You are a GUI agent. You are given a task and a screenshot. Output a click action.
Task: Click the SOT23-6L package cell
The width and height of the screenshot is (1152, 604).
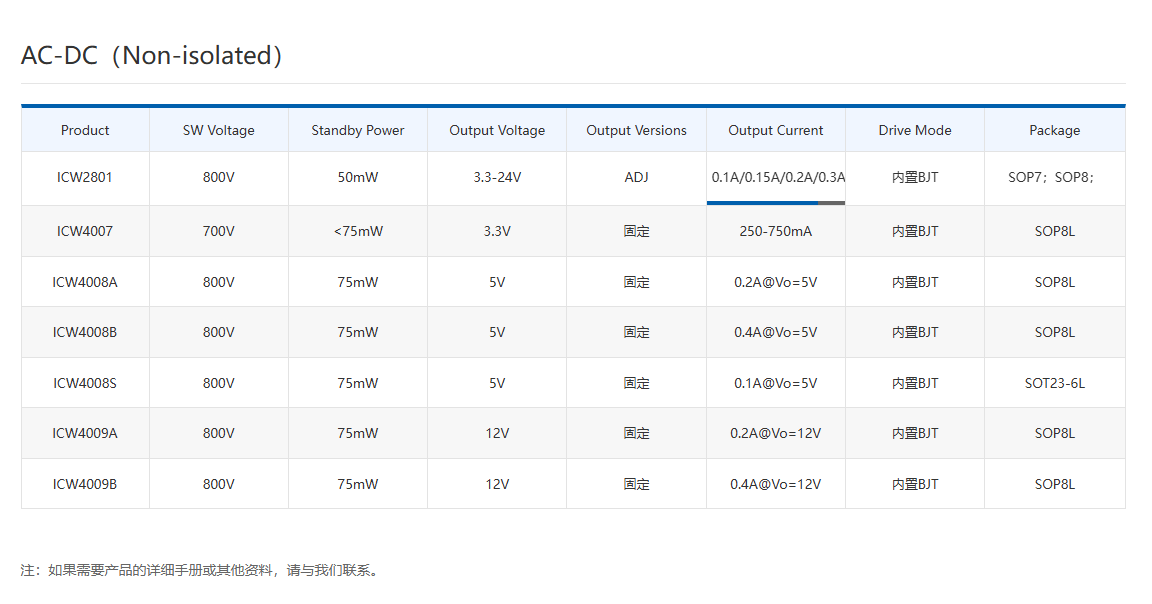[x=1054, y=383]
